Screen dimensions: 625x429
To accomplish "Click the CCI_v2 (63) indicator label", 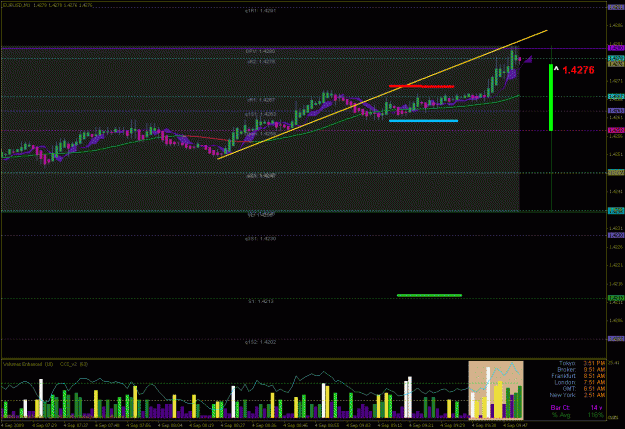I will [74, 364].
